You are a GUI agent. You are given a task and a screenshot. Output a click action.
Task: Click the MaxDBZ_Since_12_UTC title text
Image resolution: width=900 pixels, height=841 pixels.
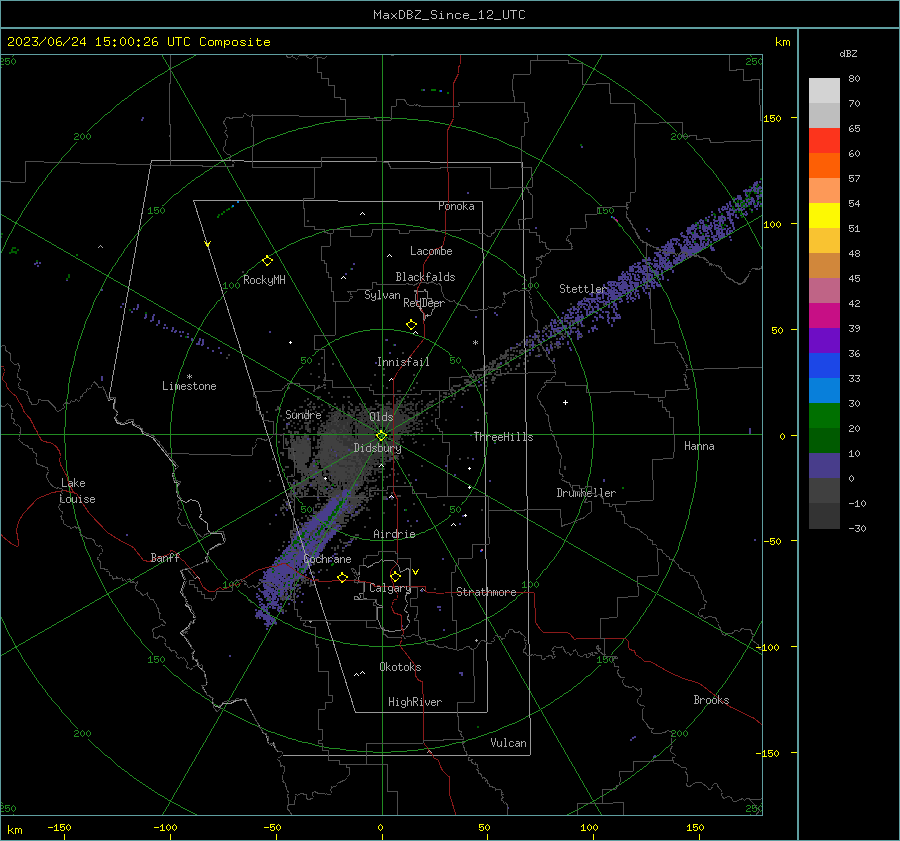449,15
